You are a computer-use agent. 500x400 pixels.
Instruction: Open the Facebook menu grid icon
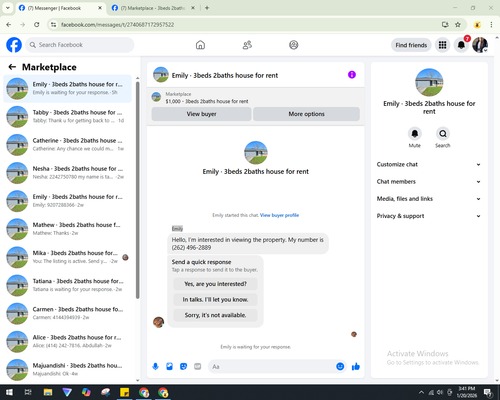click(442, 45)
